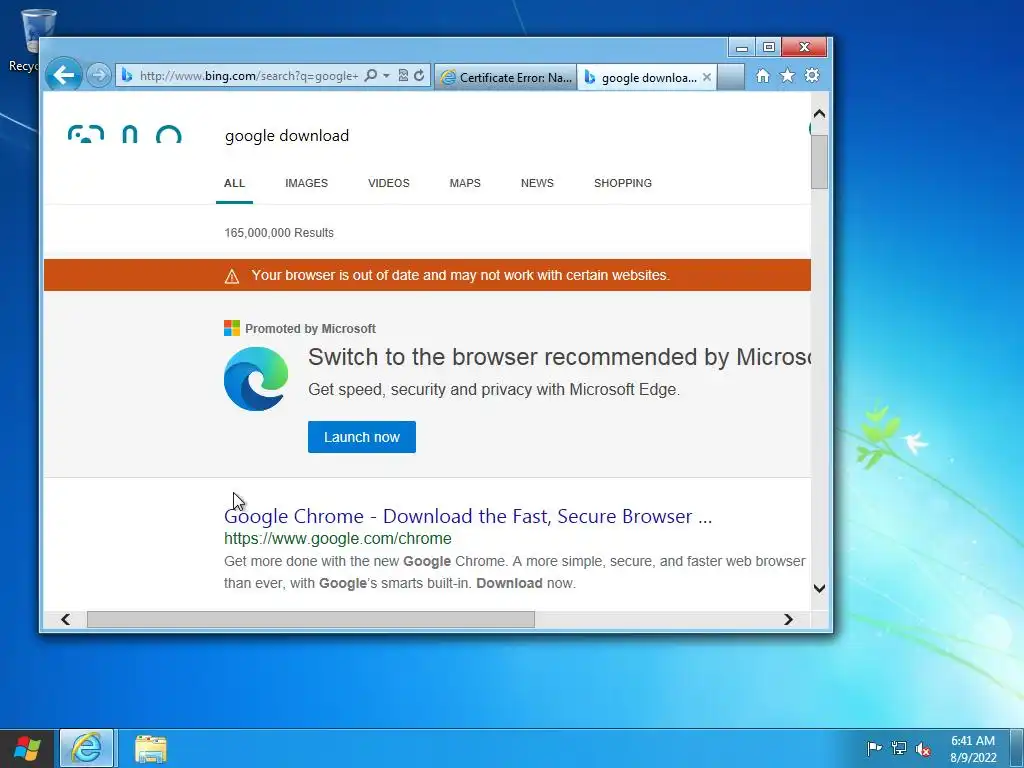Click the Forward navigation arrow
The height and width of the screenshot is (768, 1024).
tap(99, 75)
